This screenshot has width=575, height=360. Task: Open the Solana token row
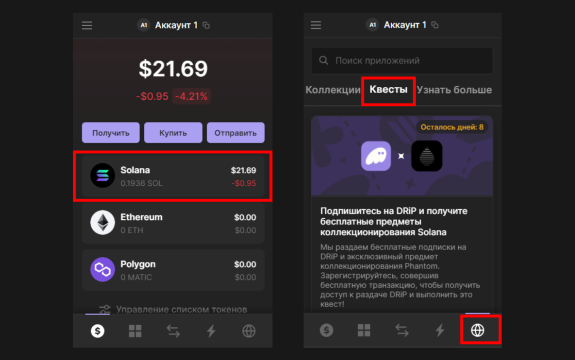173,176
